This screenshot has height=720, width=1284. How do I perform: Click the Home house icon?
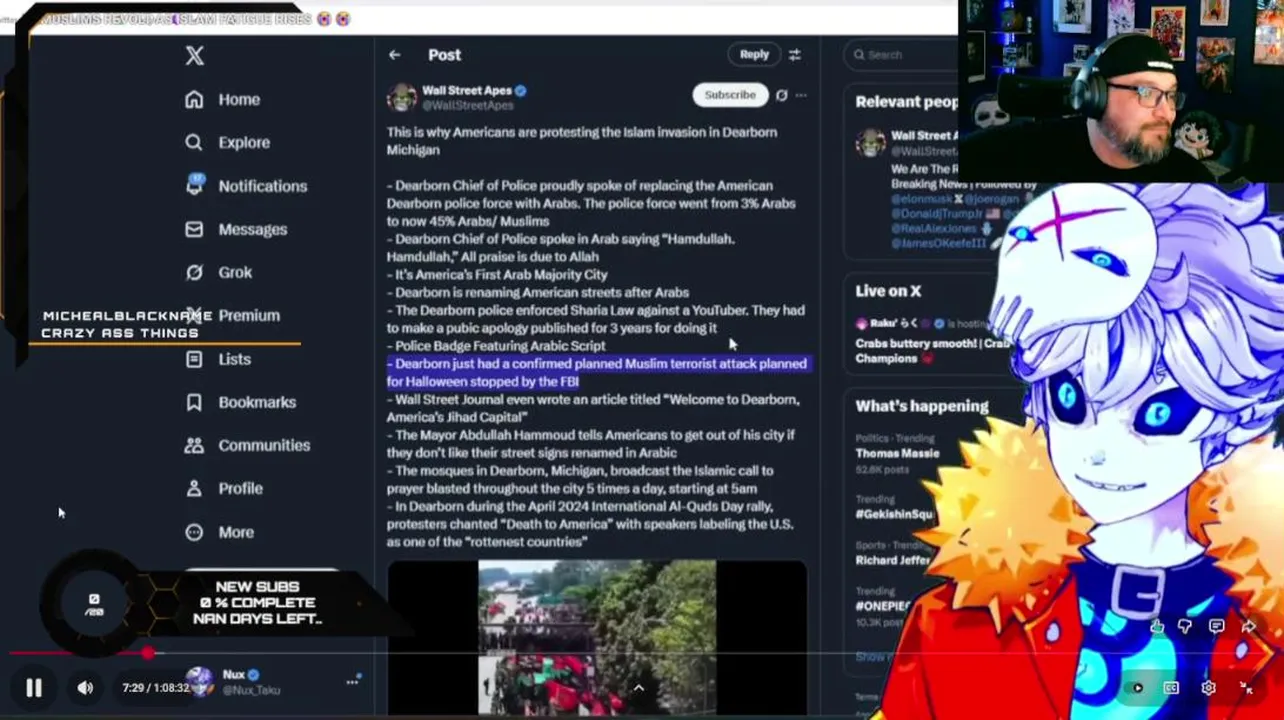point(194,99)
